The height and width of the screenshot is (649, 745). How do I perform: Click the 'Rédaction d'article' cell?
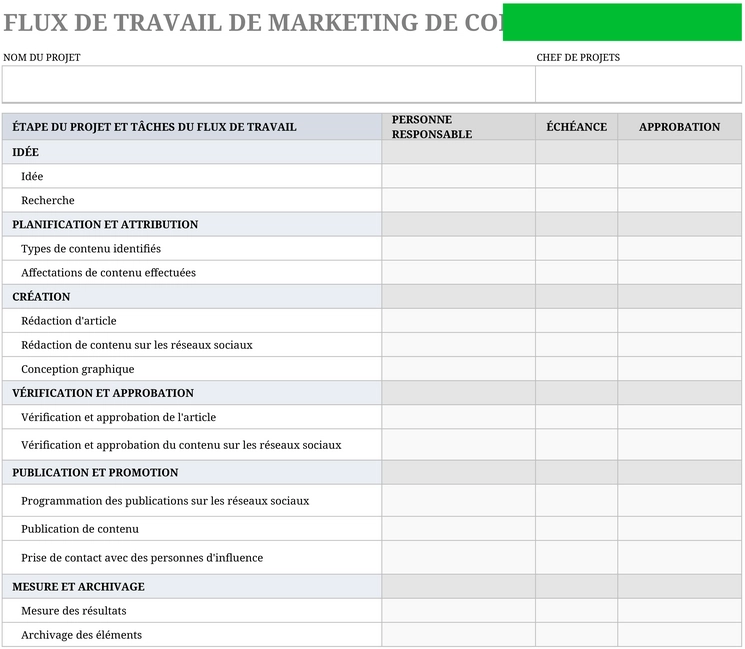(x=192, y=321)
